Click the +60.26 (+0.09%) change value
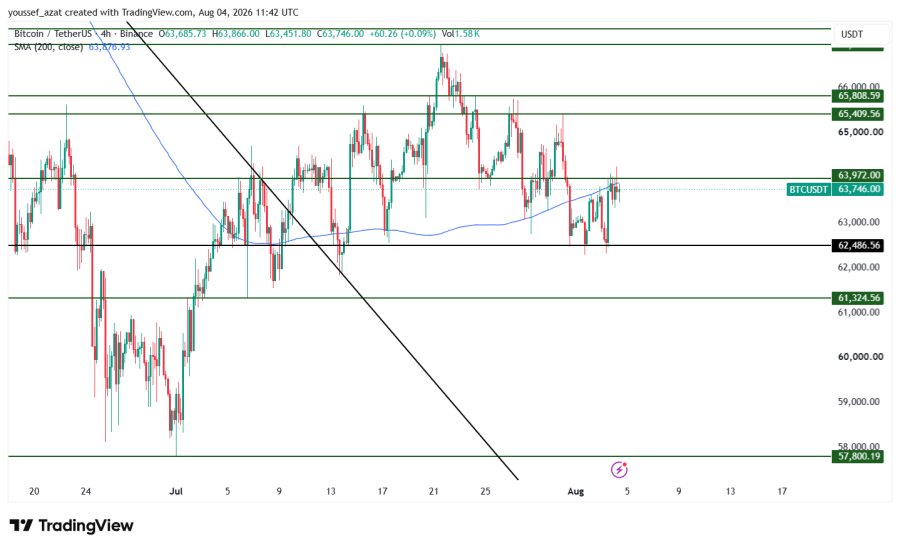Viewport: 900px width, 549px height. click(402, 34)
